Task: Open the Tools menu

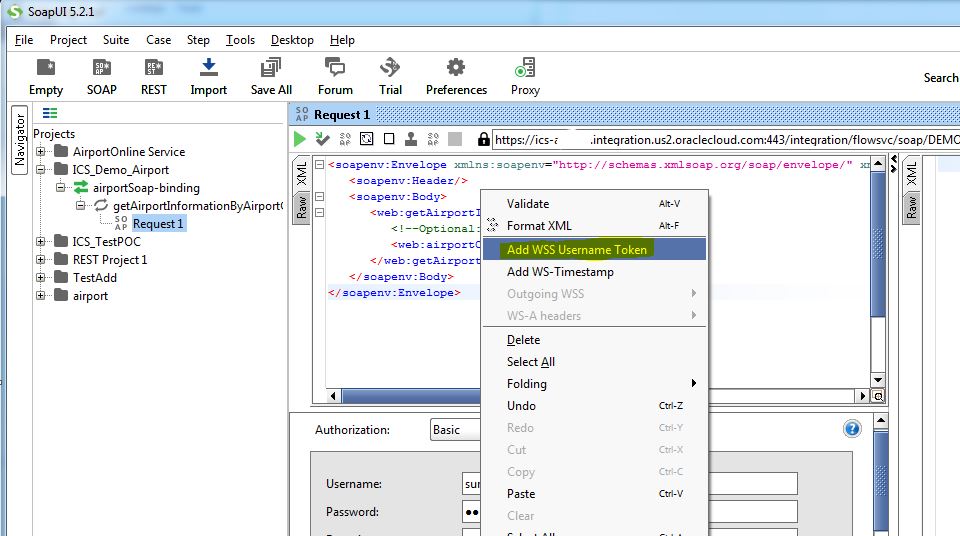Action: (240, 40)
